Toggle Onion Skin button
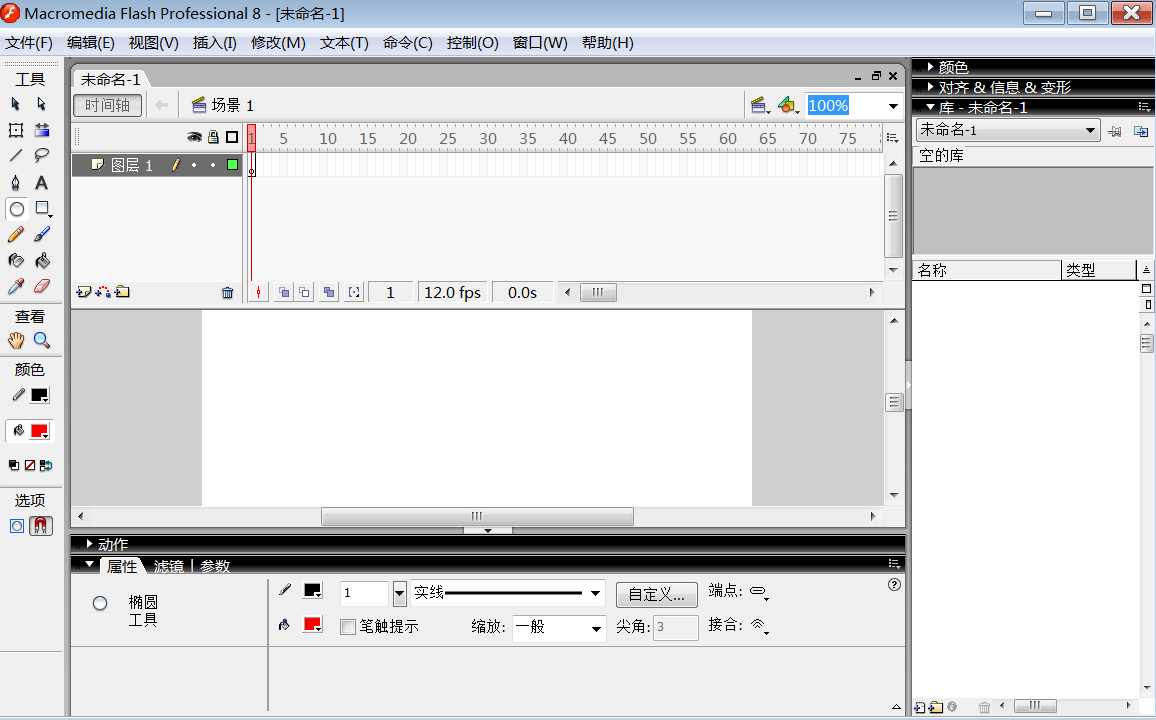The width and height of the screenshot is (1156, 720). click(x=284, y=293)
